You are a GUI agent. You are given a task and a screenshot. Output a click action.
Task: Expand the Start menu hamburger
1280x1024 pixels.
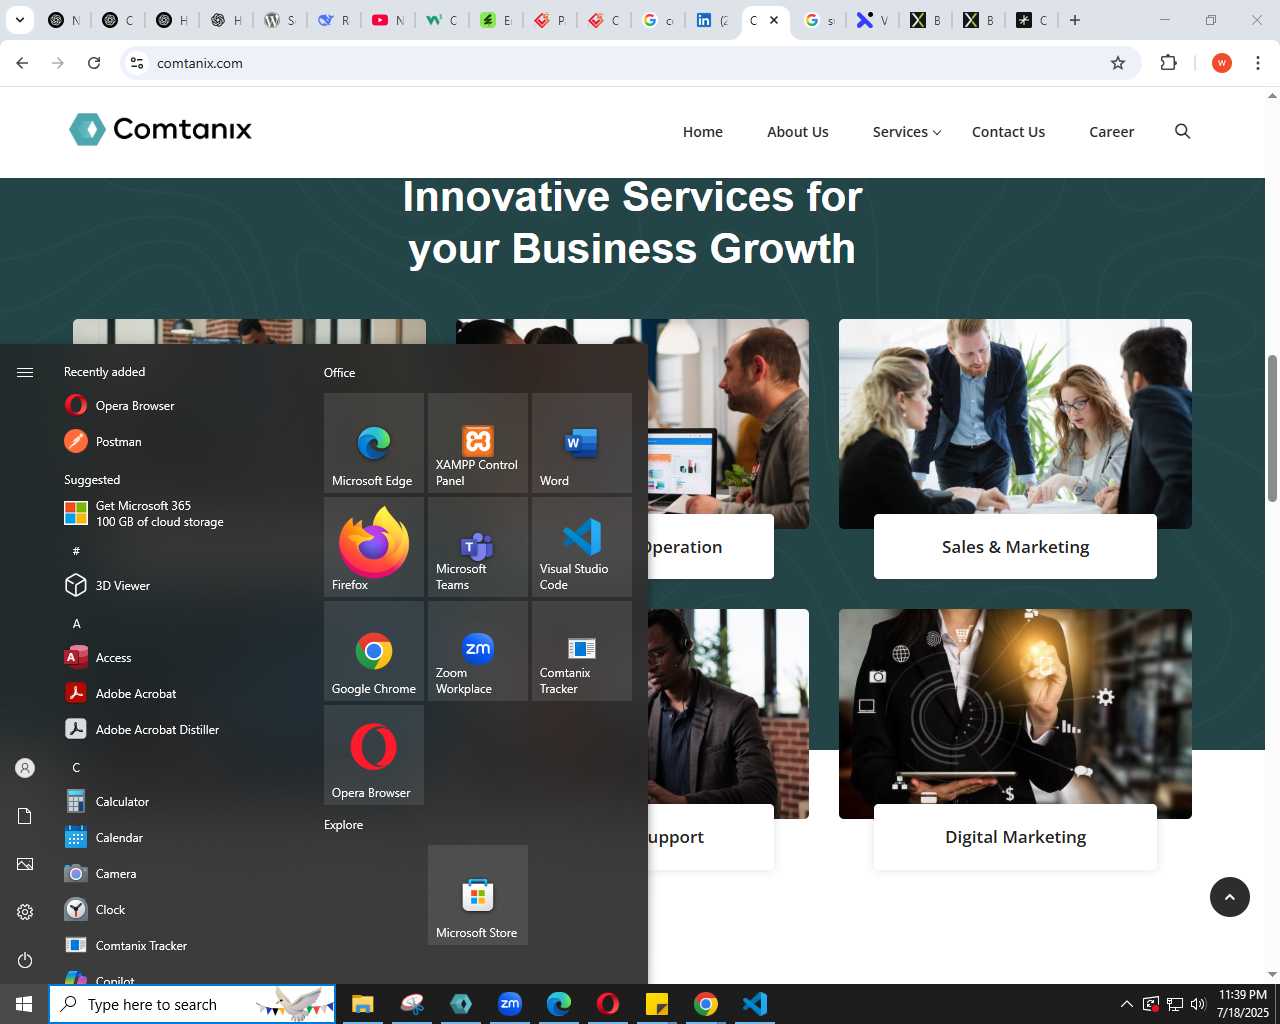(25, 372)
